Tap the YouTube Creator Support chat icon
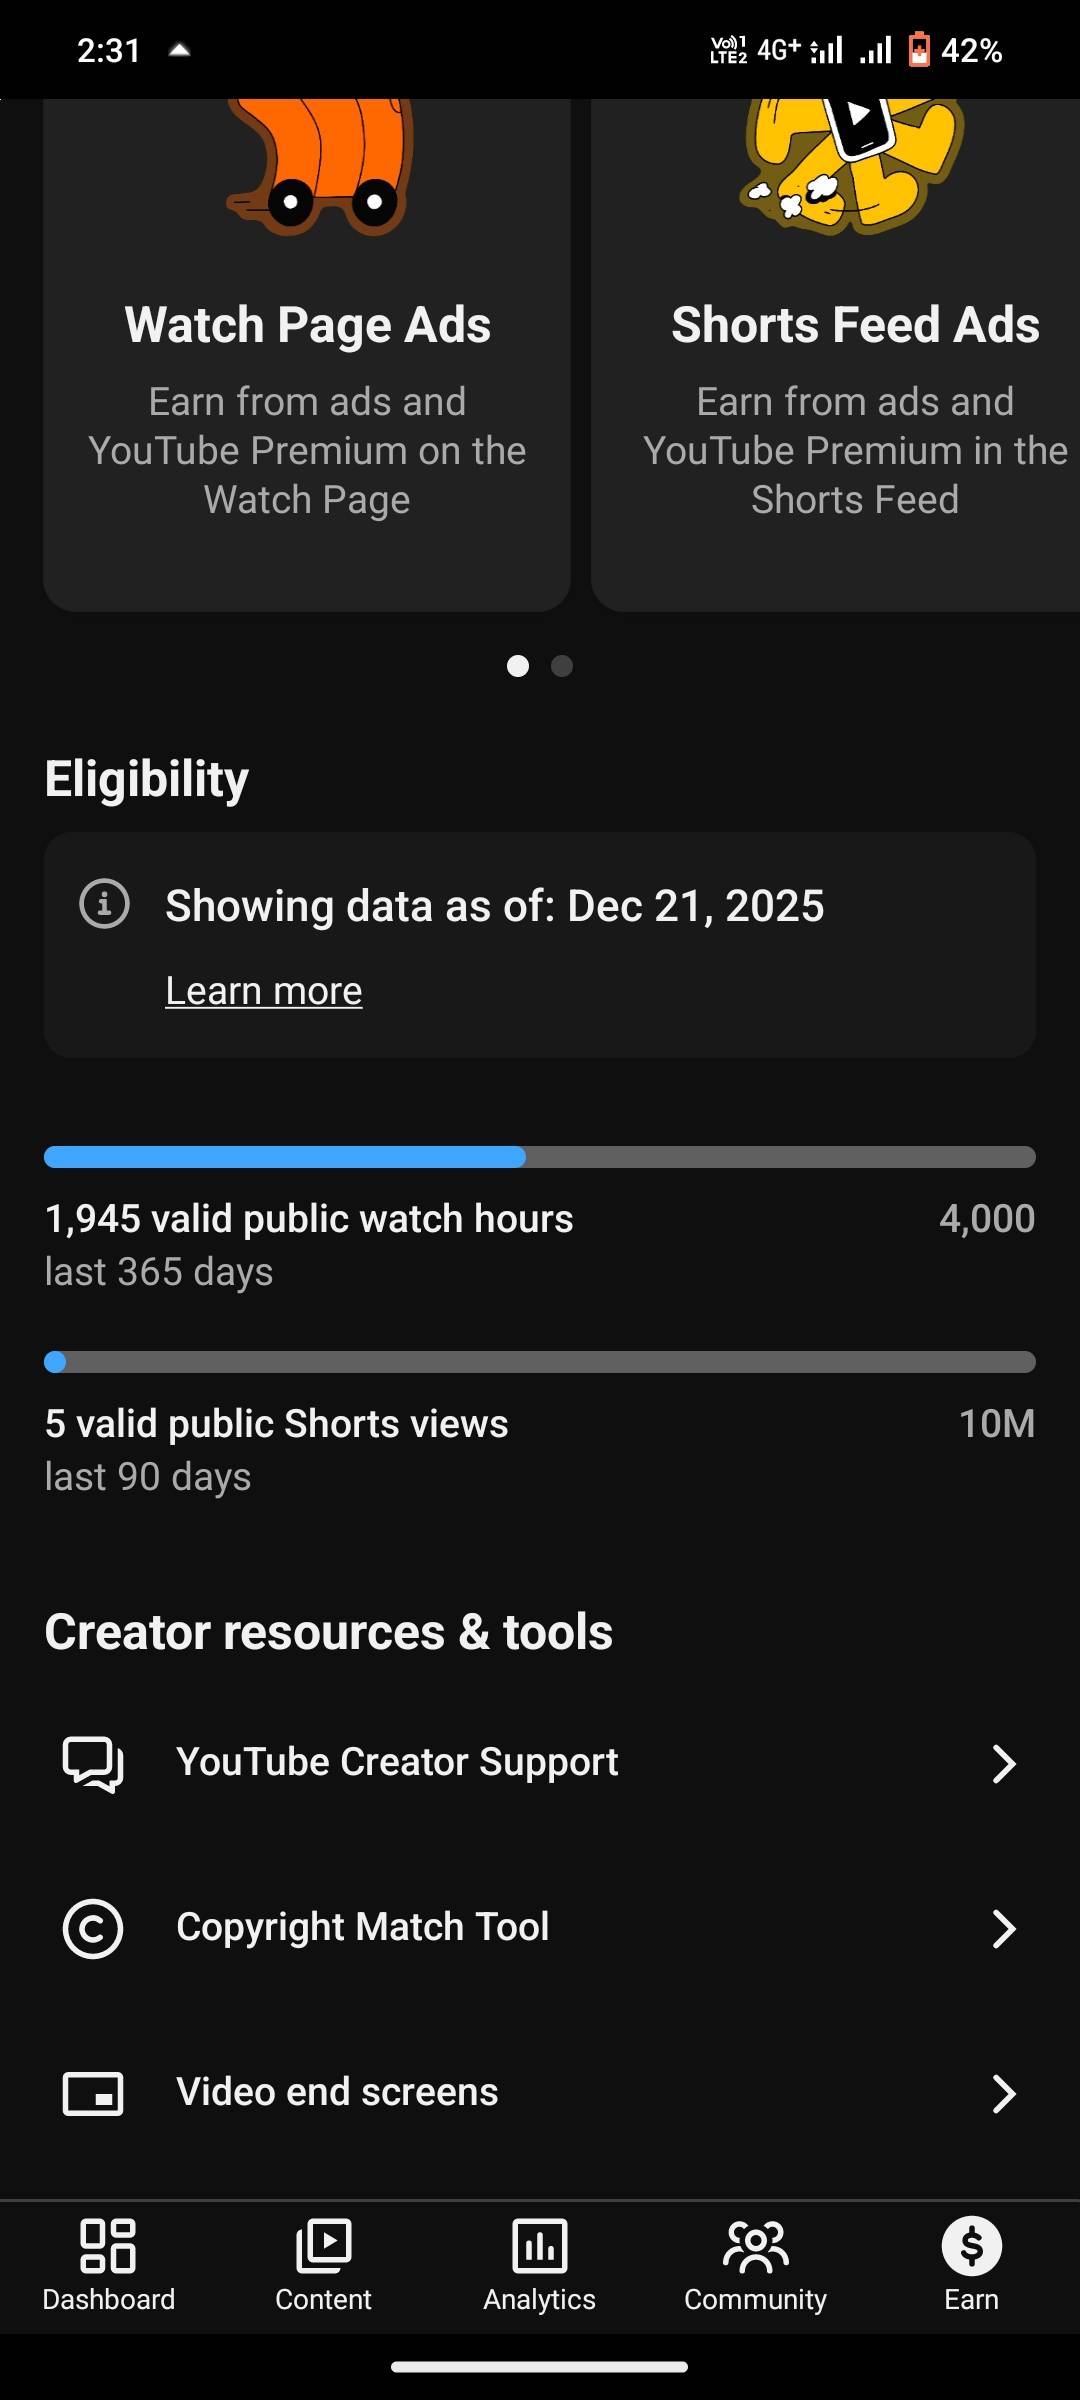This screenshot has width=1080, height=2400. click(93, 1763)
